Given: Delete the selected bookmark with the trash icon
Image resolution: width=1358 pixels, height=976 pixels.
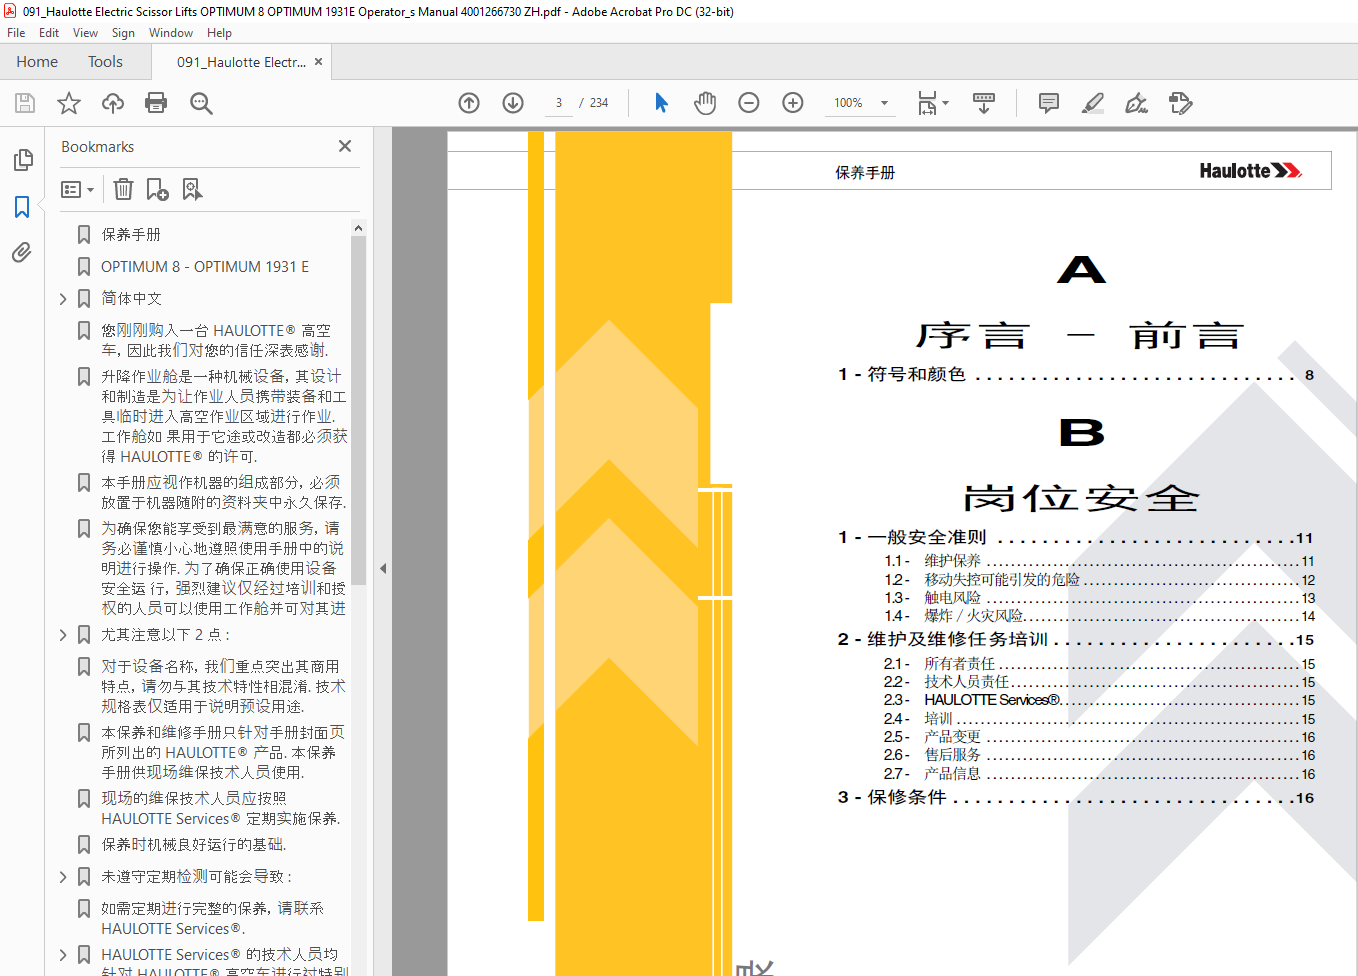Looking at the screenshot, I should (123, 189).
